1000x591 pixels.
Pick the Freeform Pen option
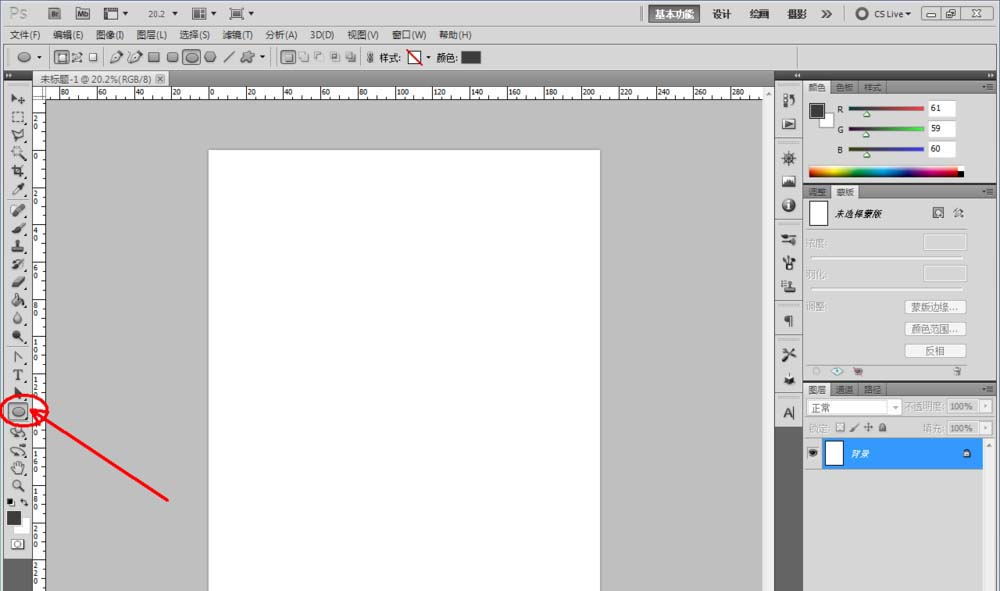135,57
